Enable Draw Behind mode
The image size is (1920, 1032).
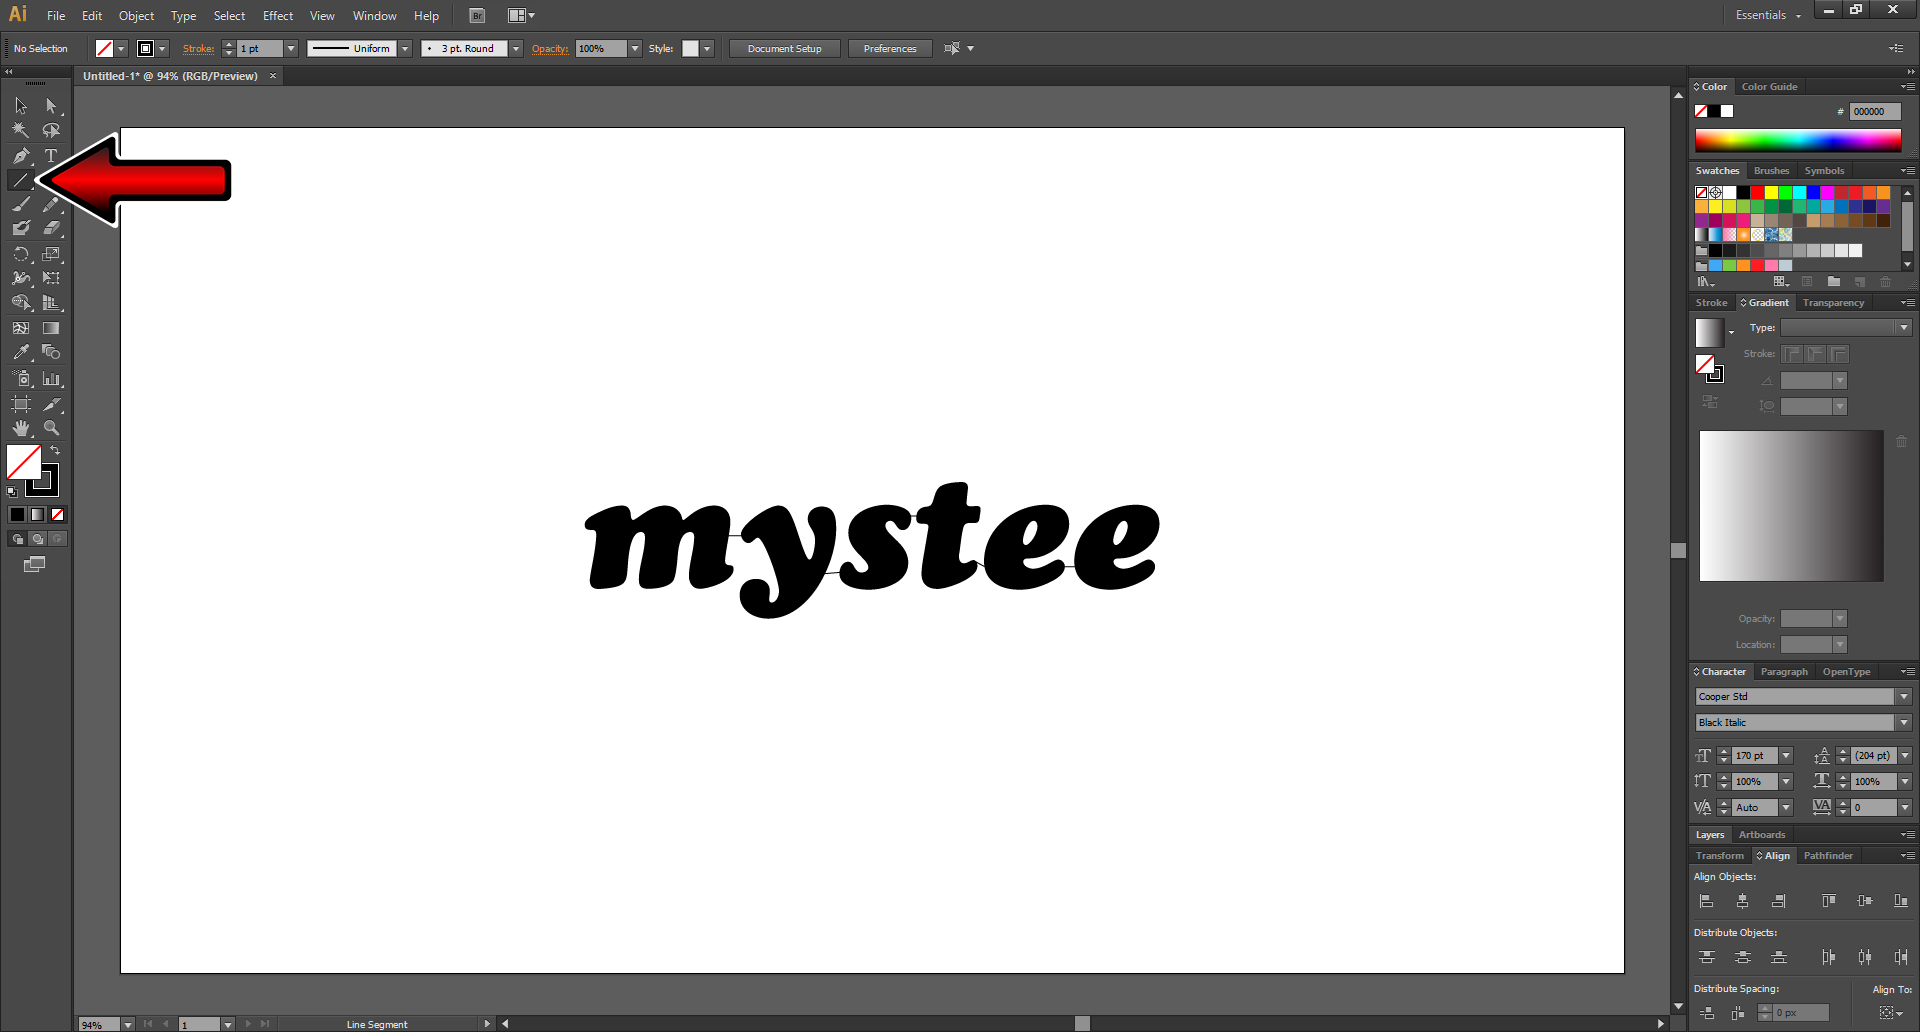37,539
